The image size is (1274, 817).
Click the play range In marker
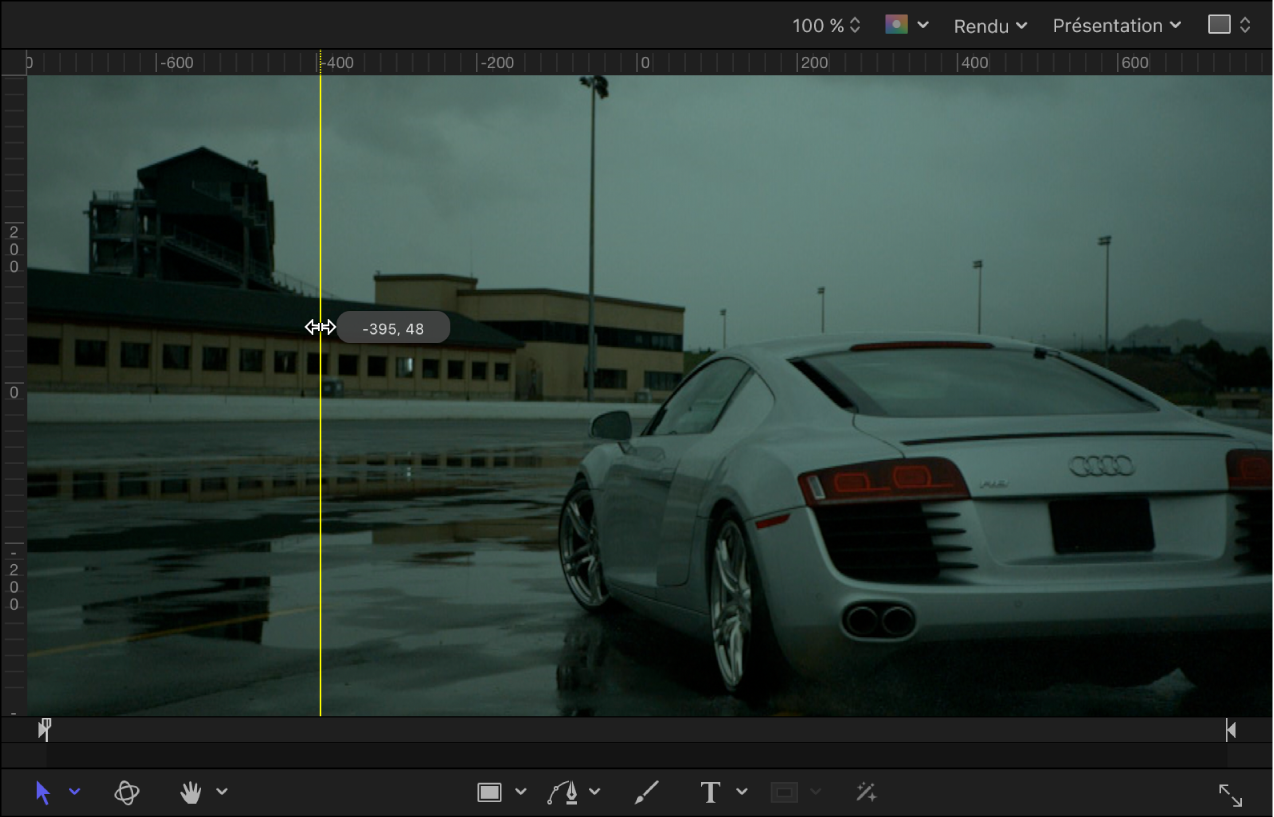[x=44, y=729]
